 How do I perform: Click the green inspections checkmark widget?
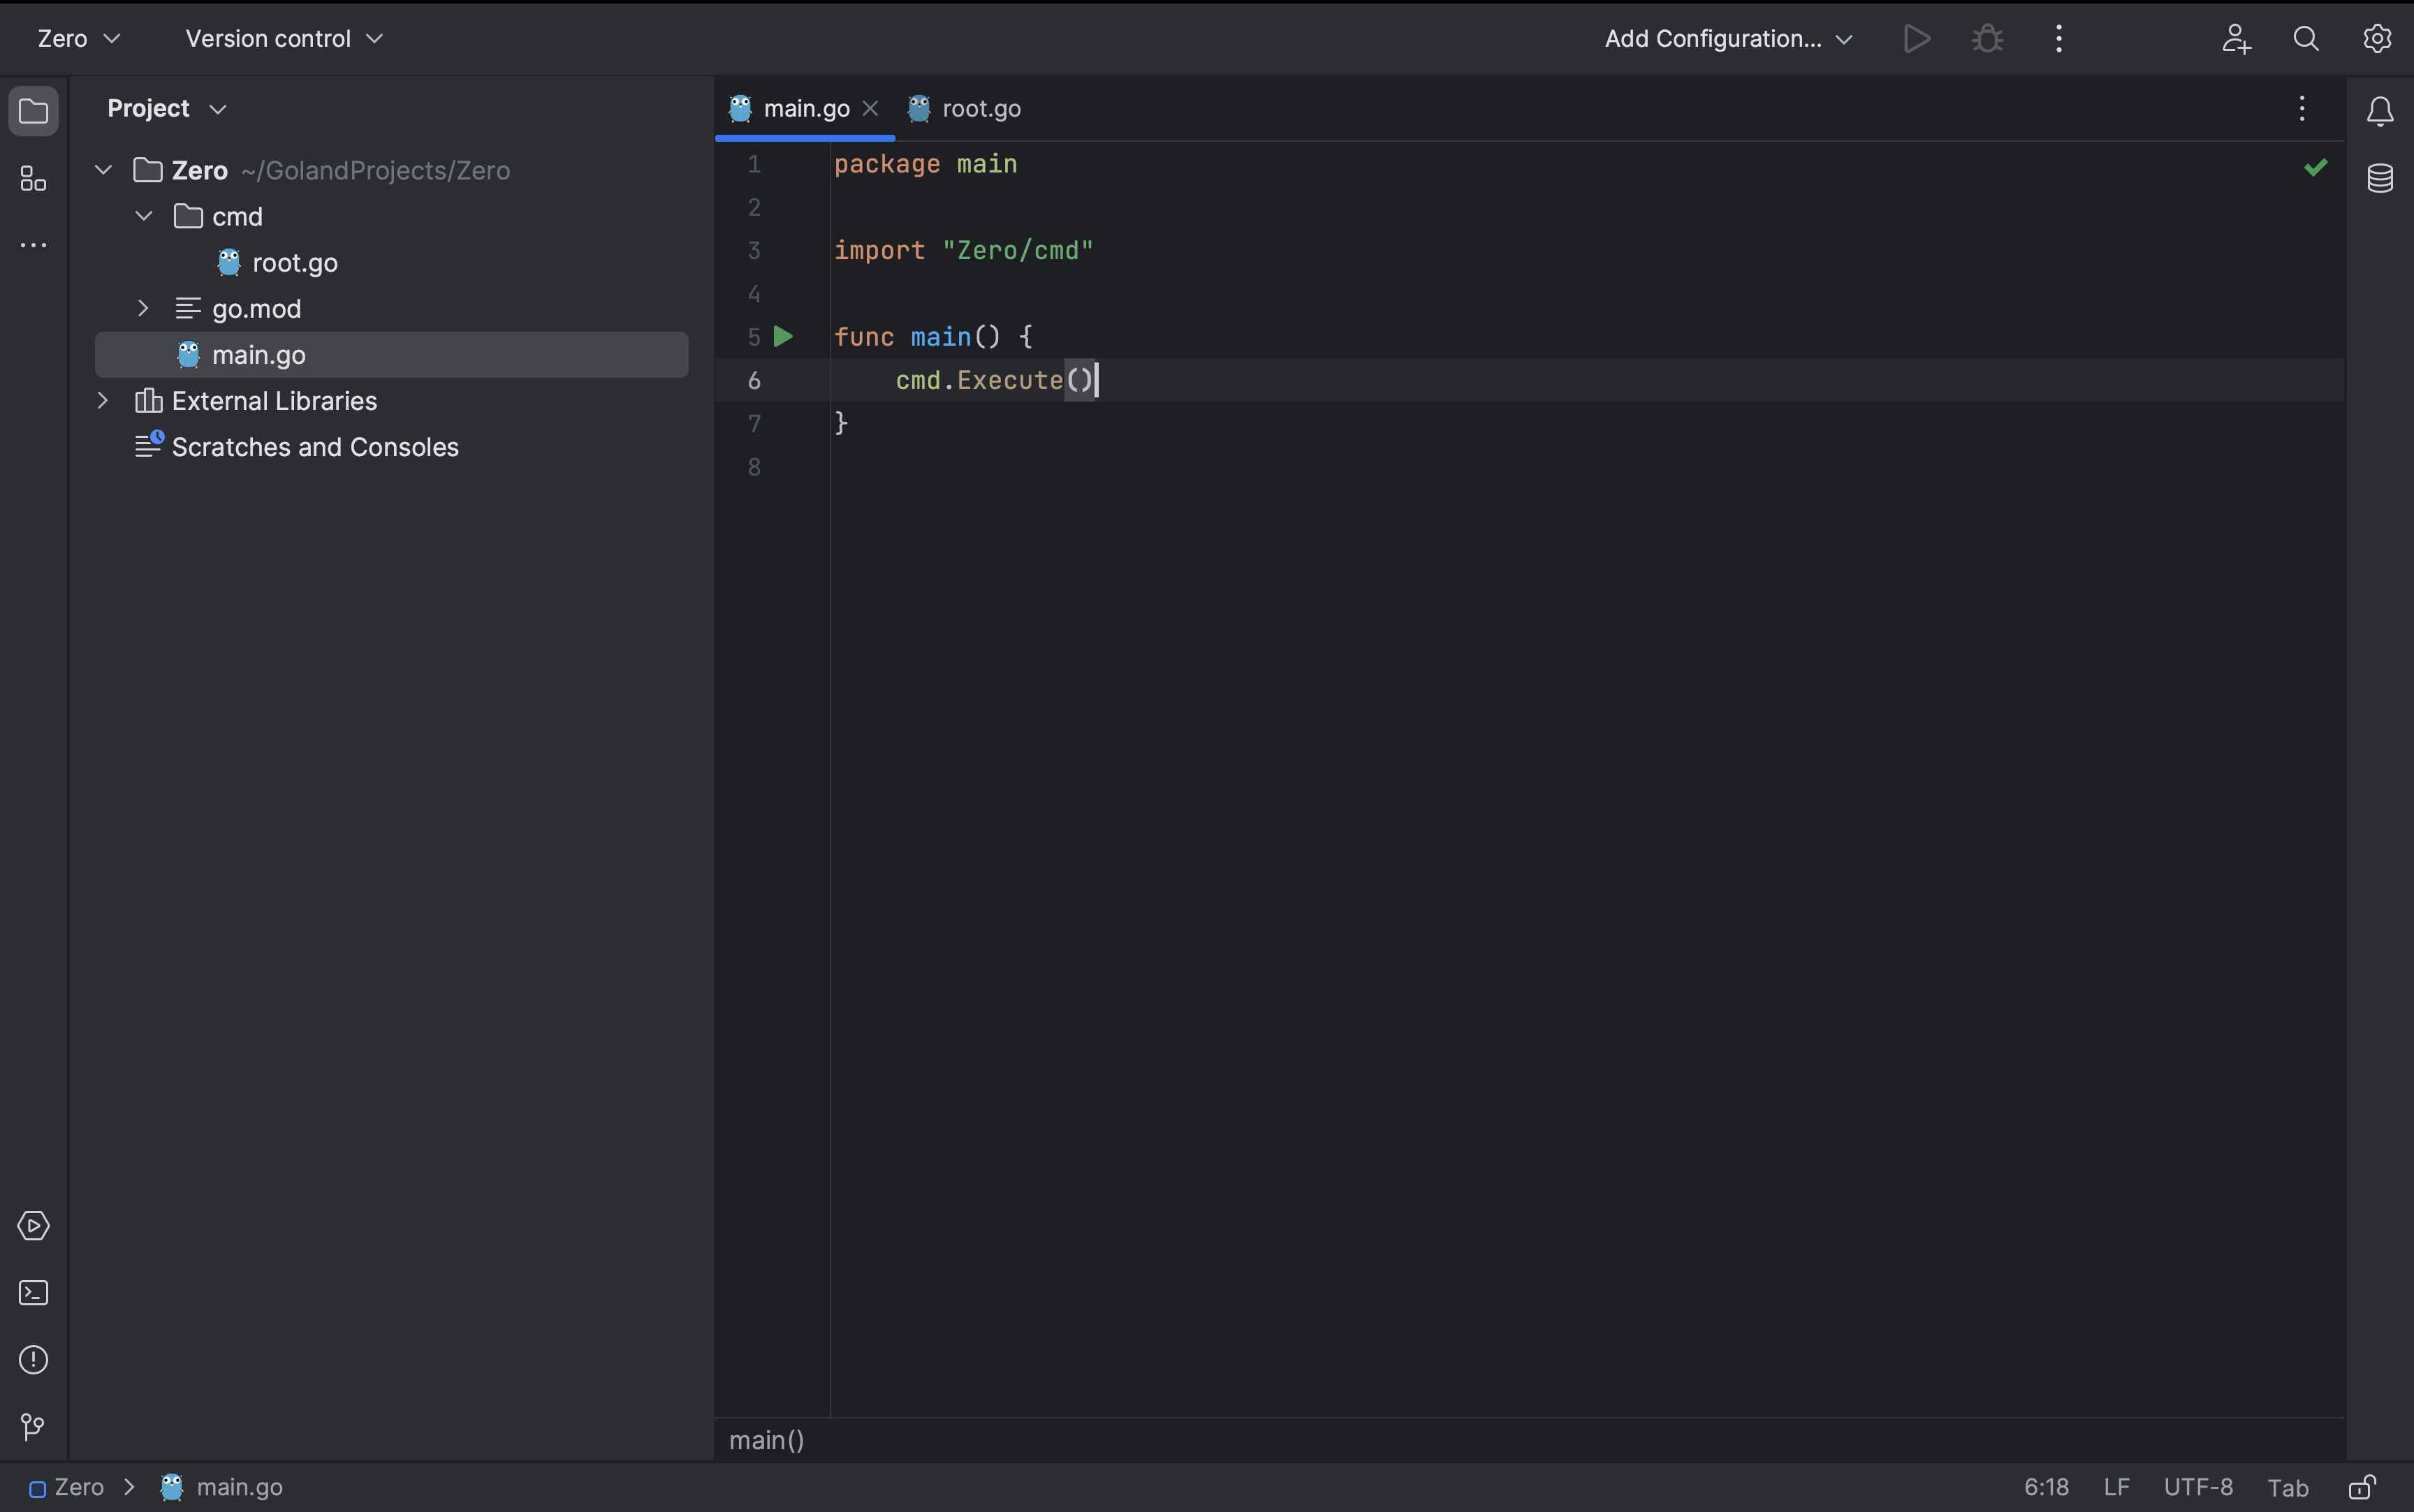pyautogui.click(x=2316, y=167)
